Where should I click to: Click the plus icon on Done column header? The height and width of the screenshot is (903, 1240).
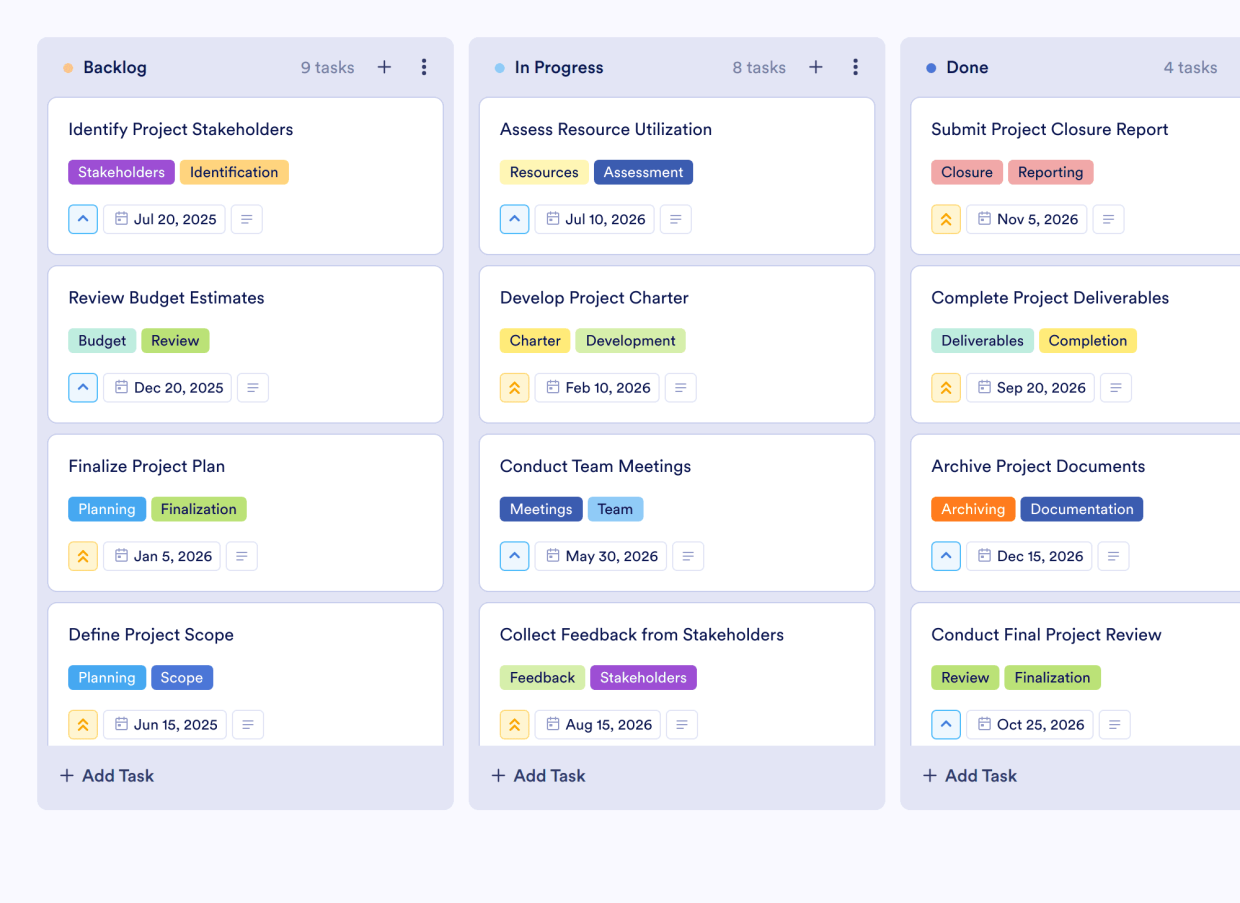pyautogui.click(x=1238, y=67)
